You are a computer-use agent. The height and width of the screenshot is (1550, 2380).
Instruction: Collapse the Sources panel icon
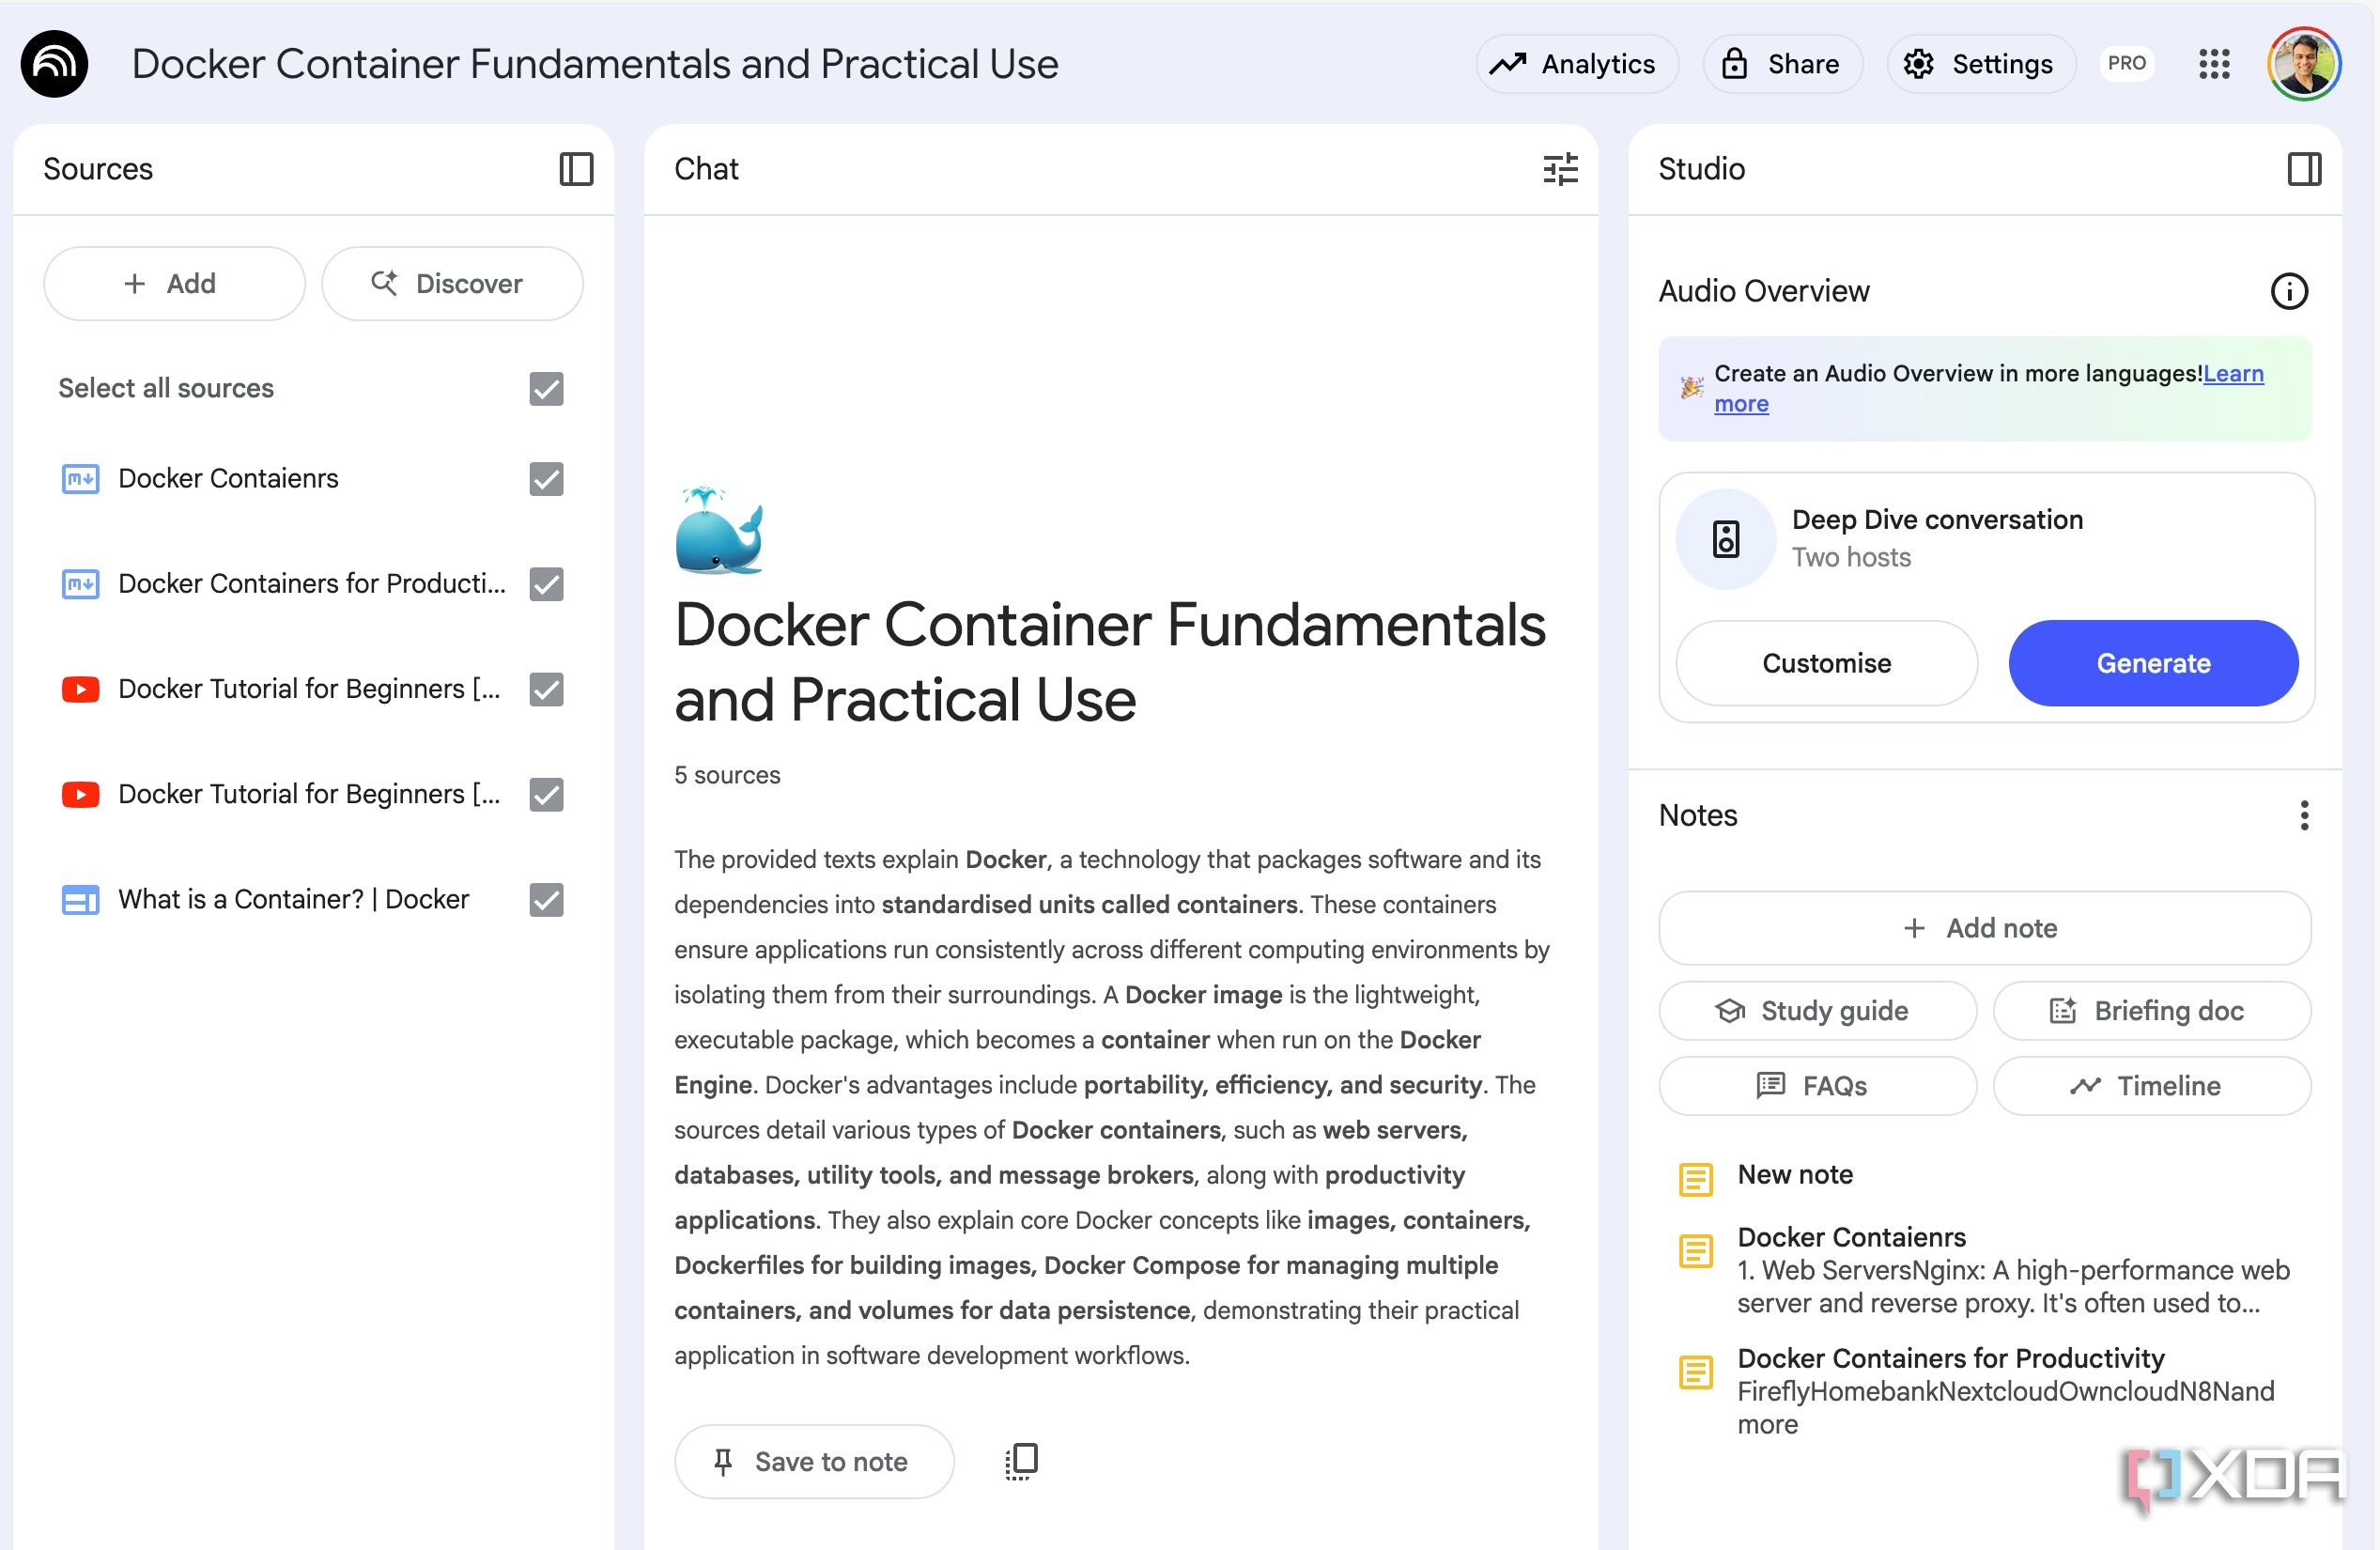[x=576, y=169]
